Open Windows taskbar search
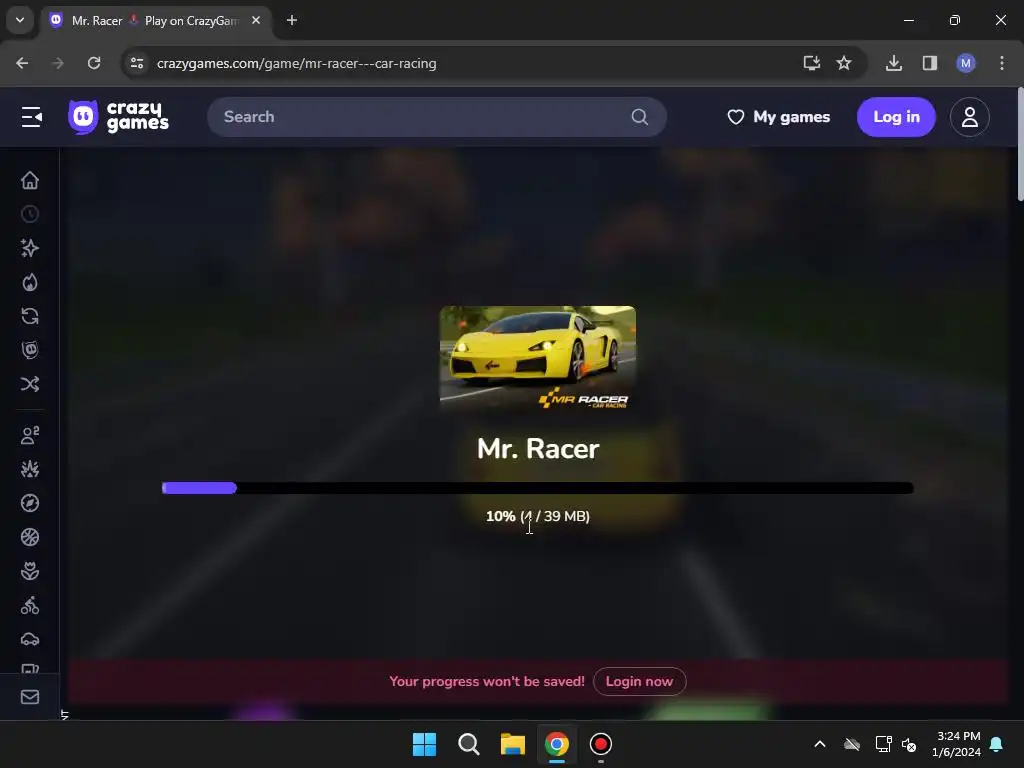The image size is (1024, 768). click(x=468, y=744)
